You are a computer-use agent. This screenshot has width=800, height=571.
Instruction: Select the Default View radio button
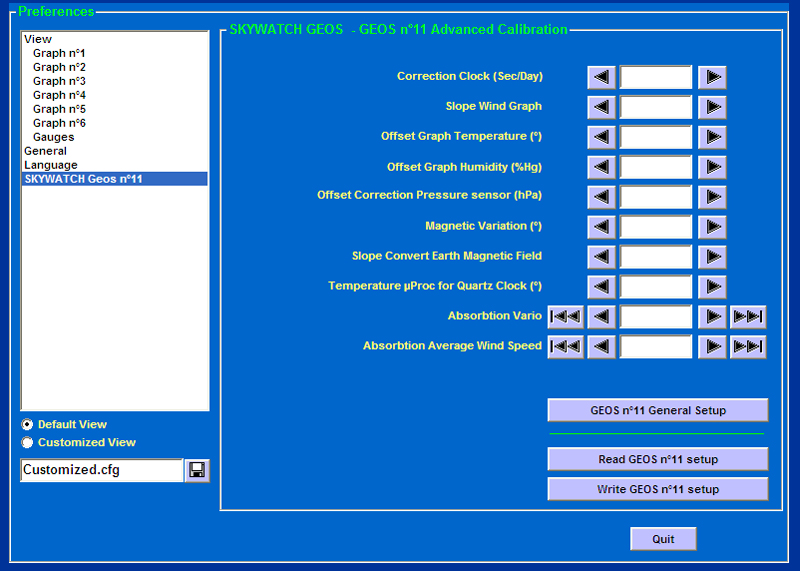pyautogui.click(x=27, y=425)
